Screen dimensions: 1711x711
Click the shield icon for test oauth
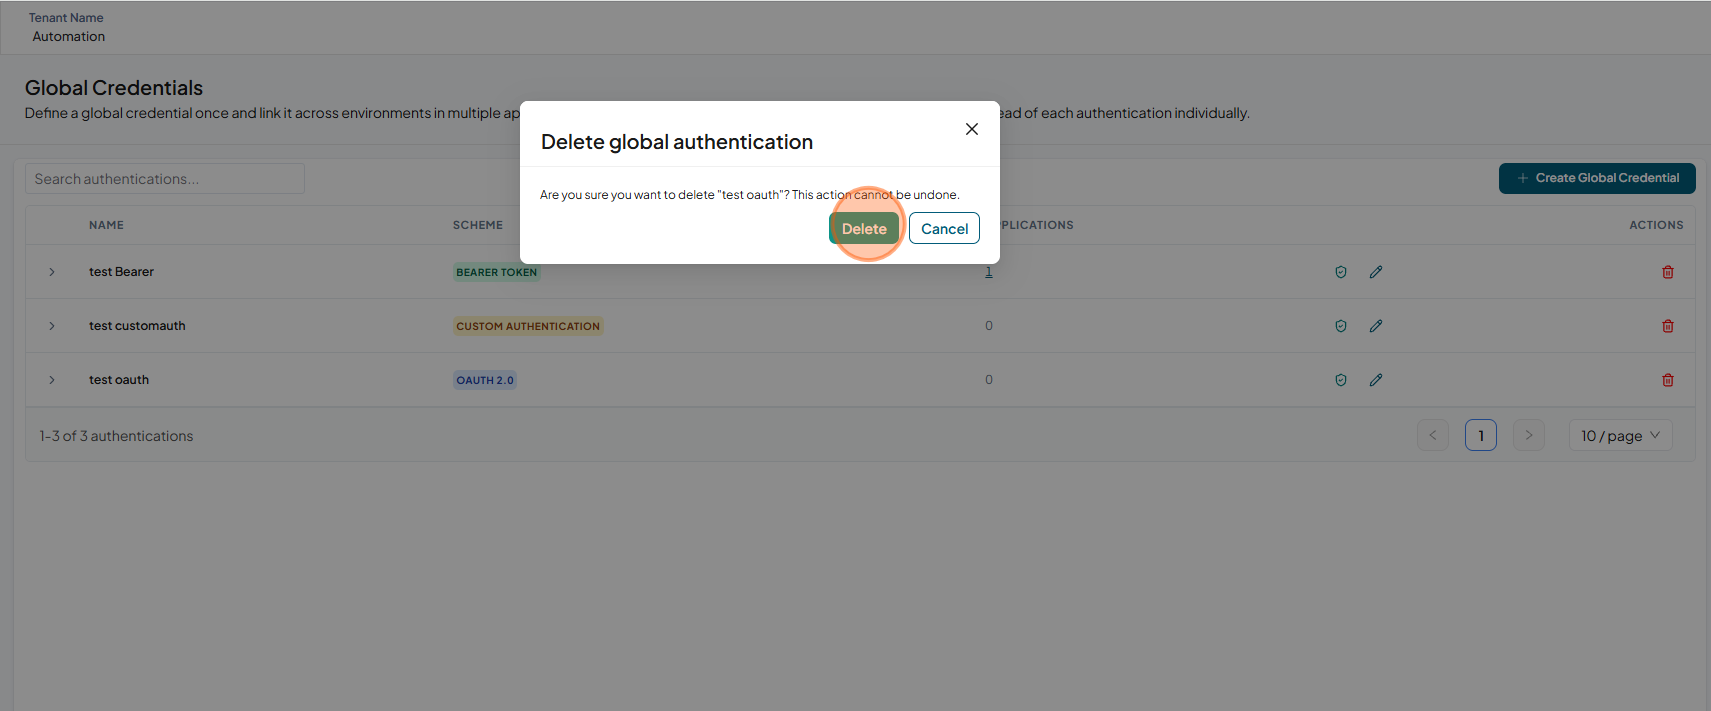tap(1341, 380)
